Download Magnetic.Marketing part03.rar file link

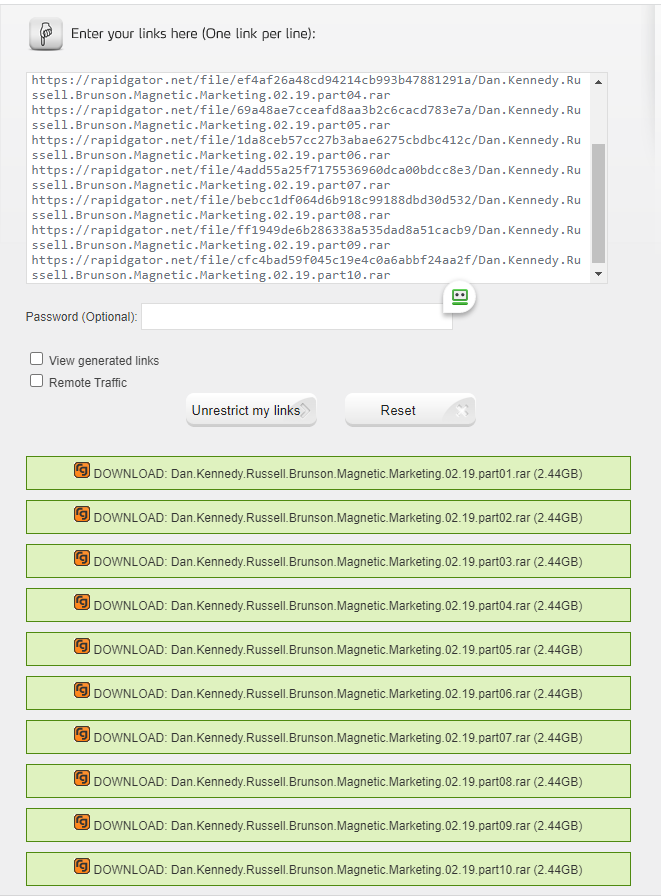tap(328, 561)
